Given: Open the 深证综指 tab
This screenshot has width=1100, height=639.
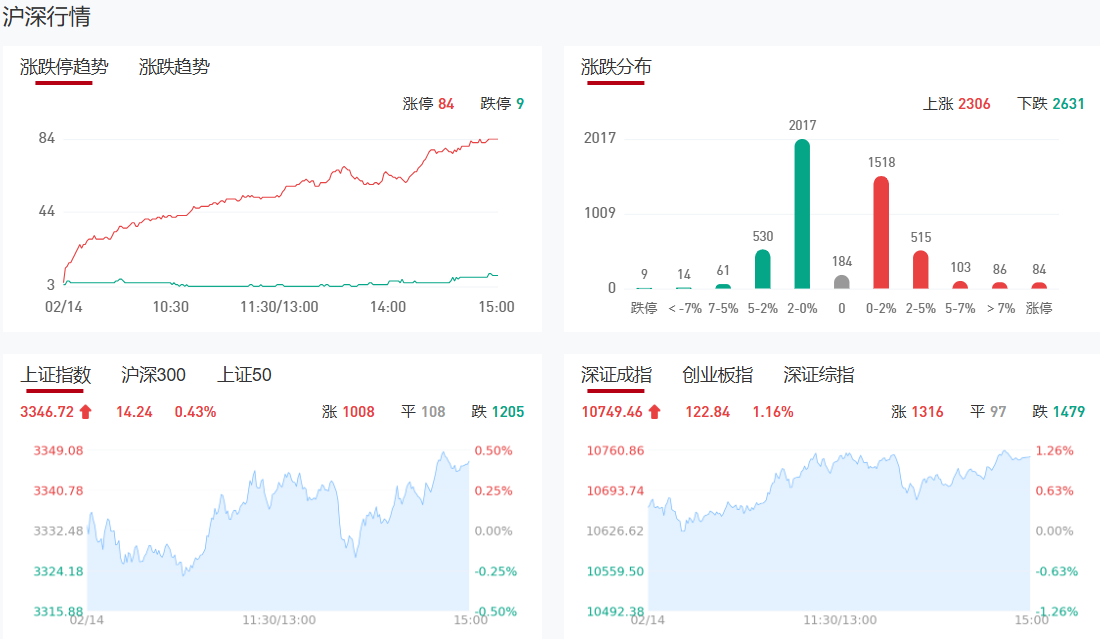Looking at the screenshot, I should click(819, 375).
